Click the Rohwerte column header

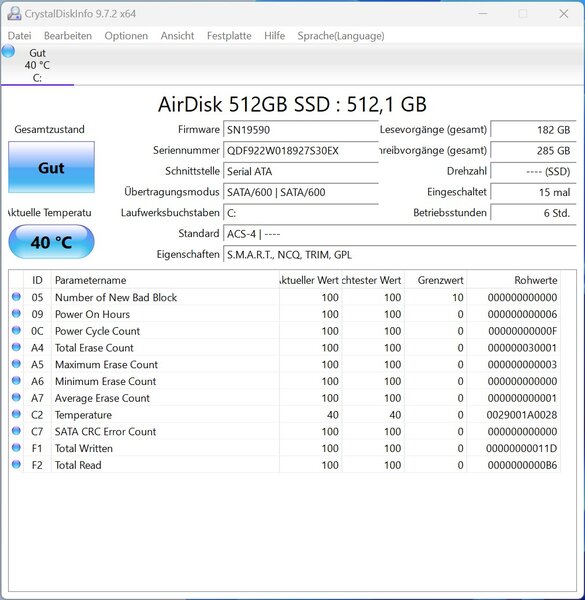tap(513, 280)
